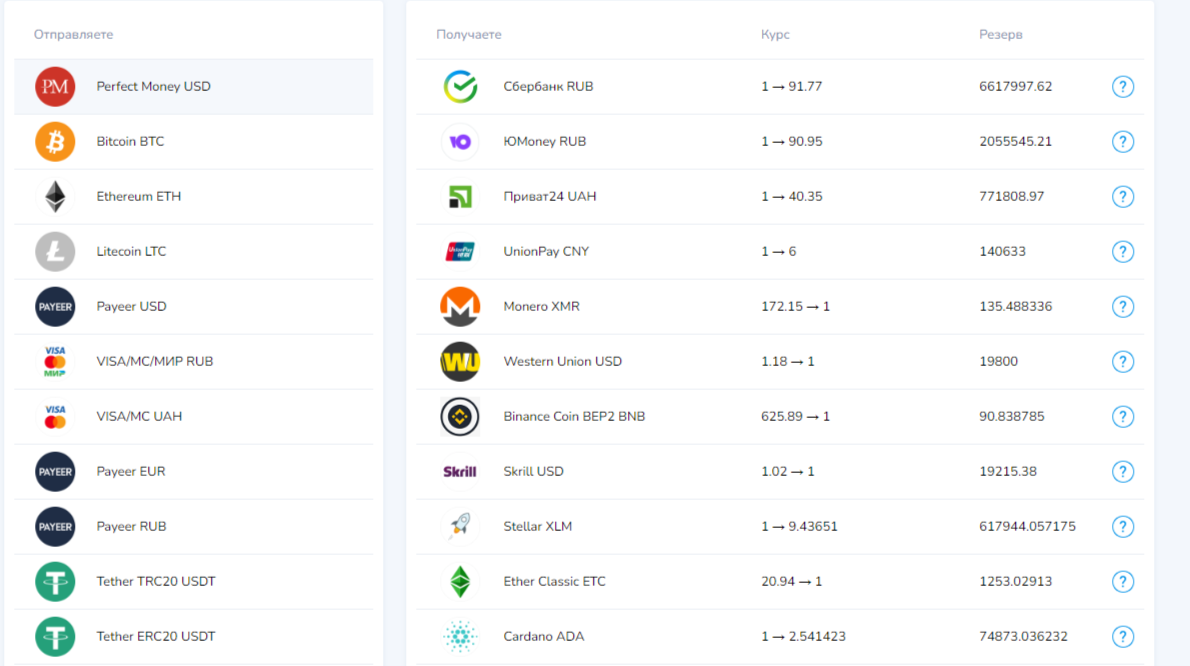Image resolution: width=1190 pixels, height=666 pixels.
Task: Click the rate 625.89 → 1
Action: (795, 416)
